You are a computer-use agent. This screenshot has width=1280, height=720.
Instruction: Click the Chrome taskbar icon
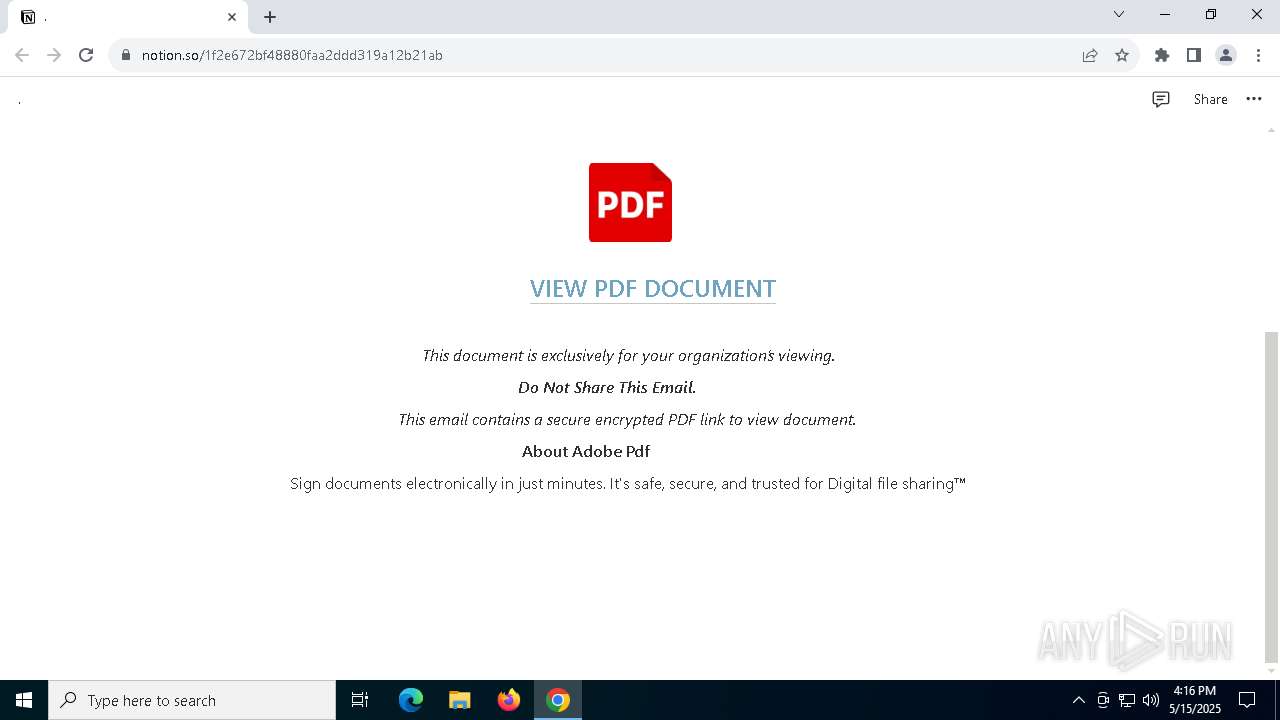558,700
